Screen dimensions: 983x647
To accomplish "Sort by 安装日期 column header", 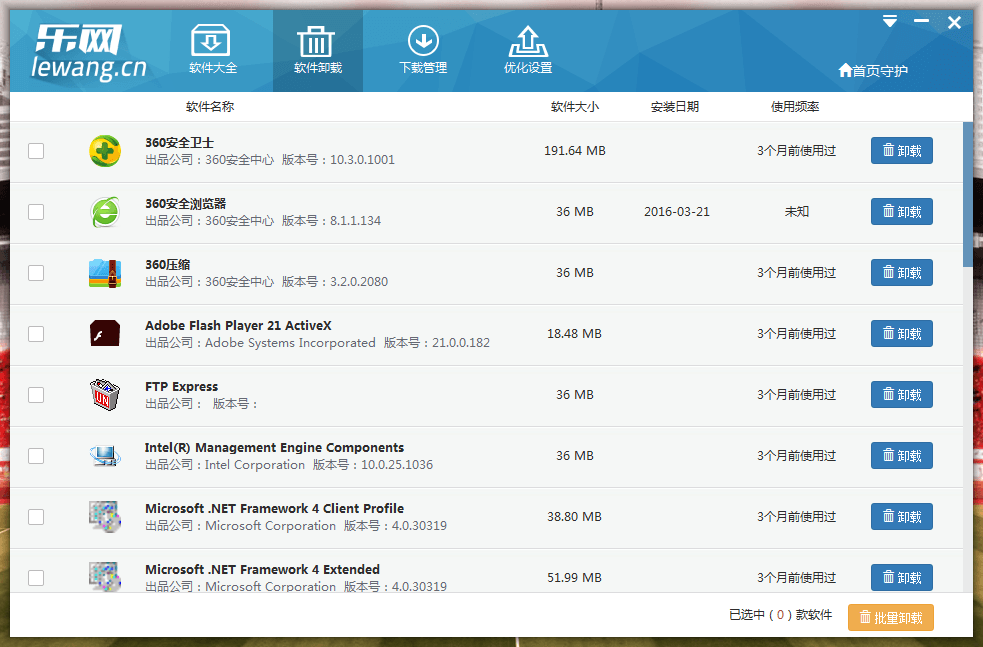I will 675,107.
